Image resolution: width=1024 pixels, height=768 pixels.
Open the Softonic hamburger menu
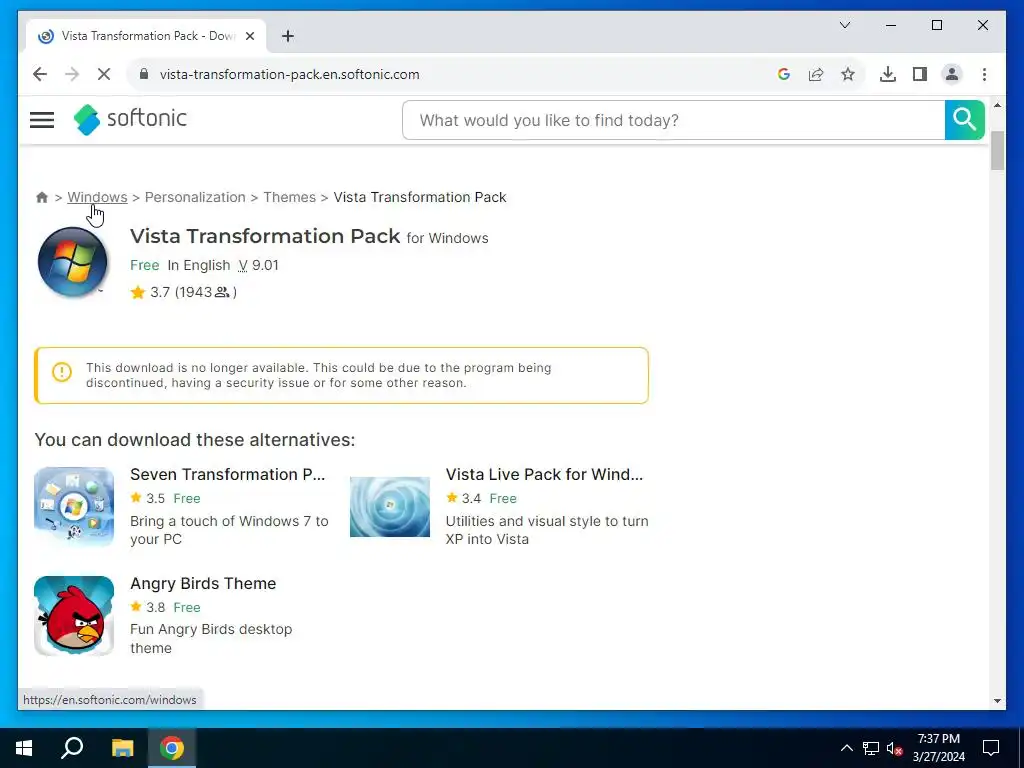[x=42, y=120]
